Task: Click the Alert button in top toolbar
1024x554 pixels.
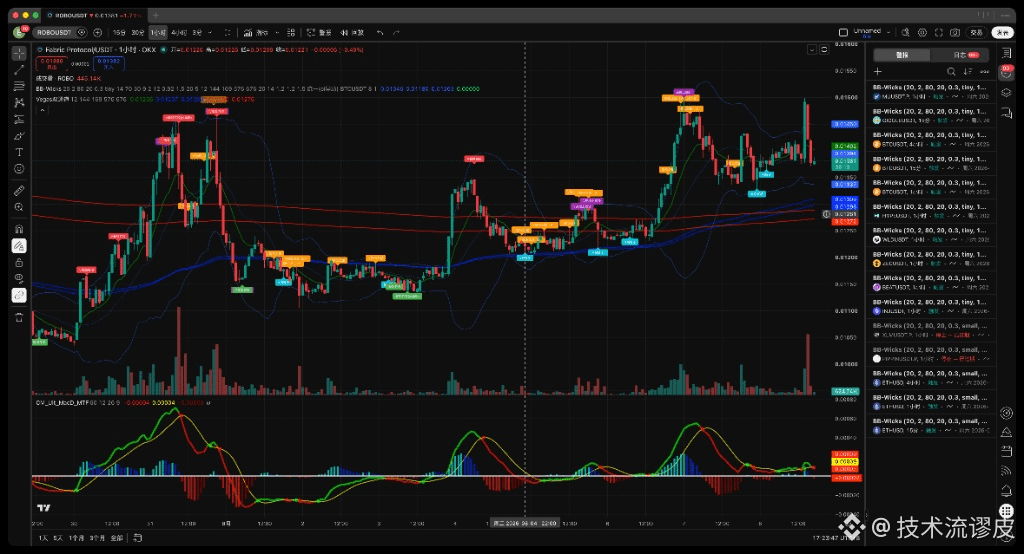Action: (x=319, y=32)
